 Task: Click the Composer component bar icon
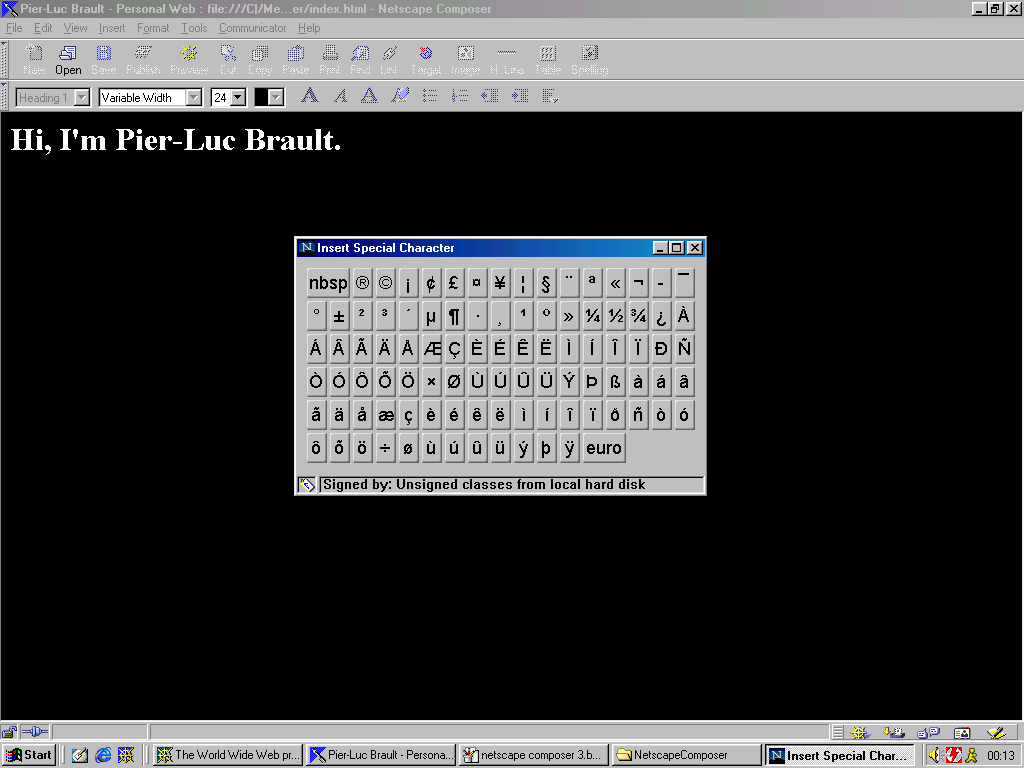coord(996,733)
